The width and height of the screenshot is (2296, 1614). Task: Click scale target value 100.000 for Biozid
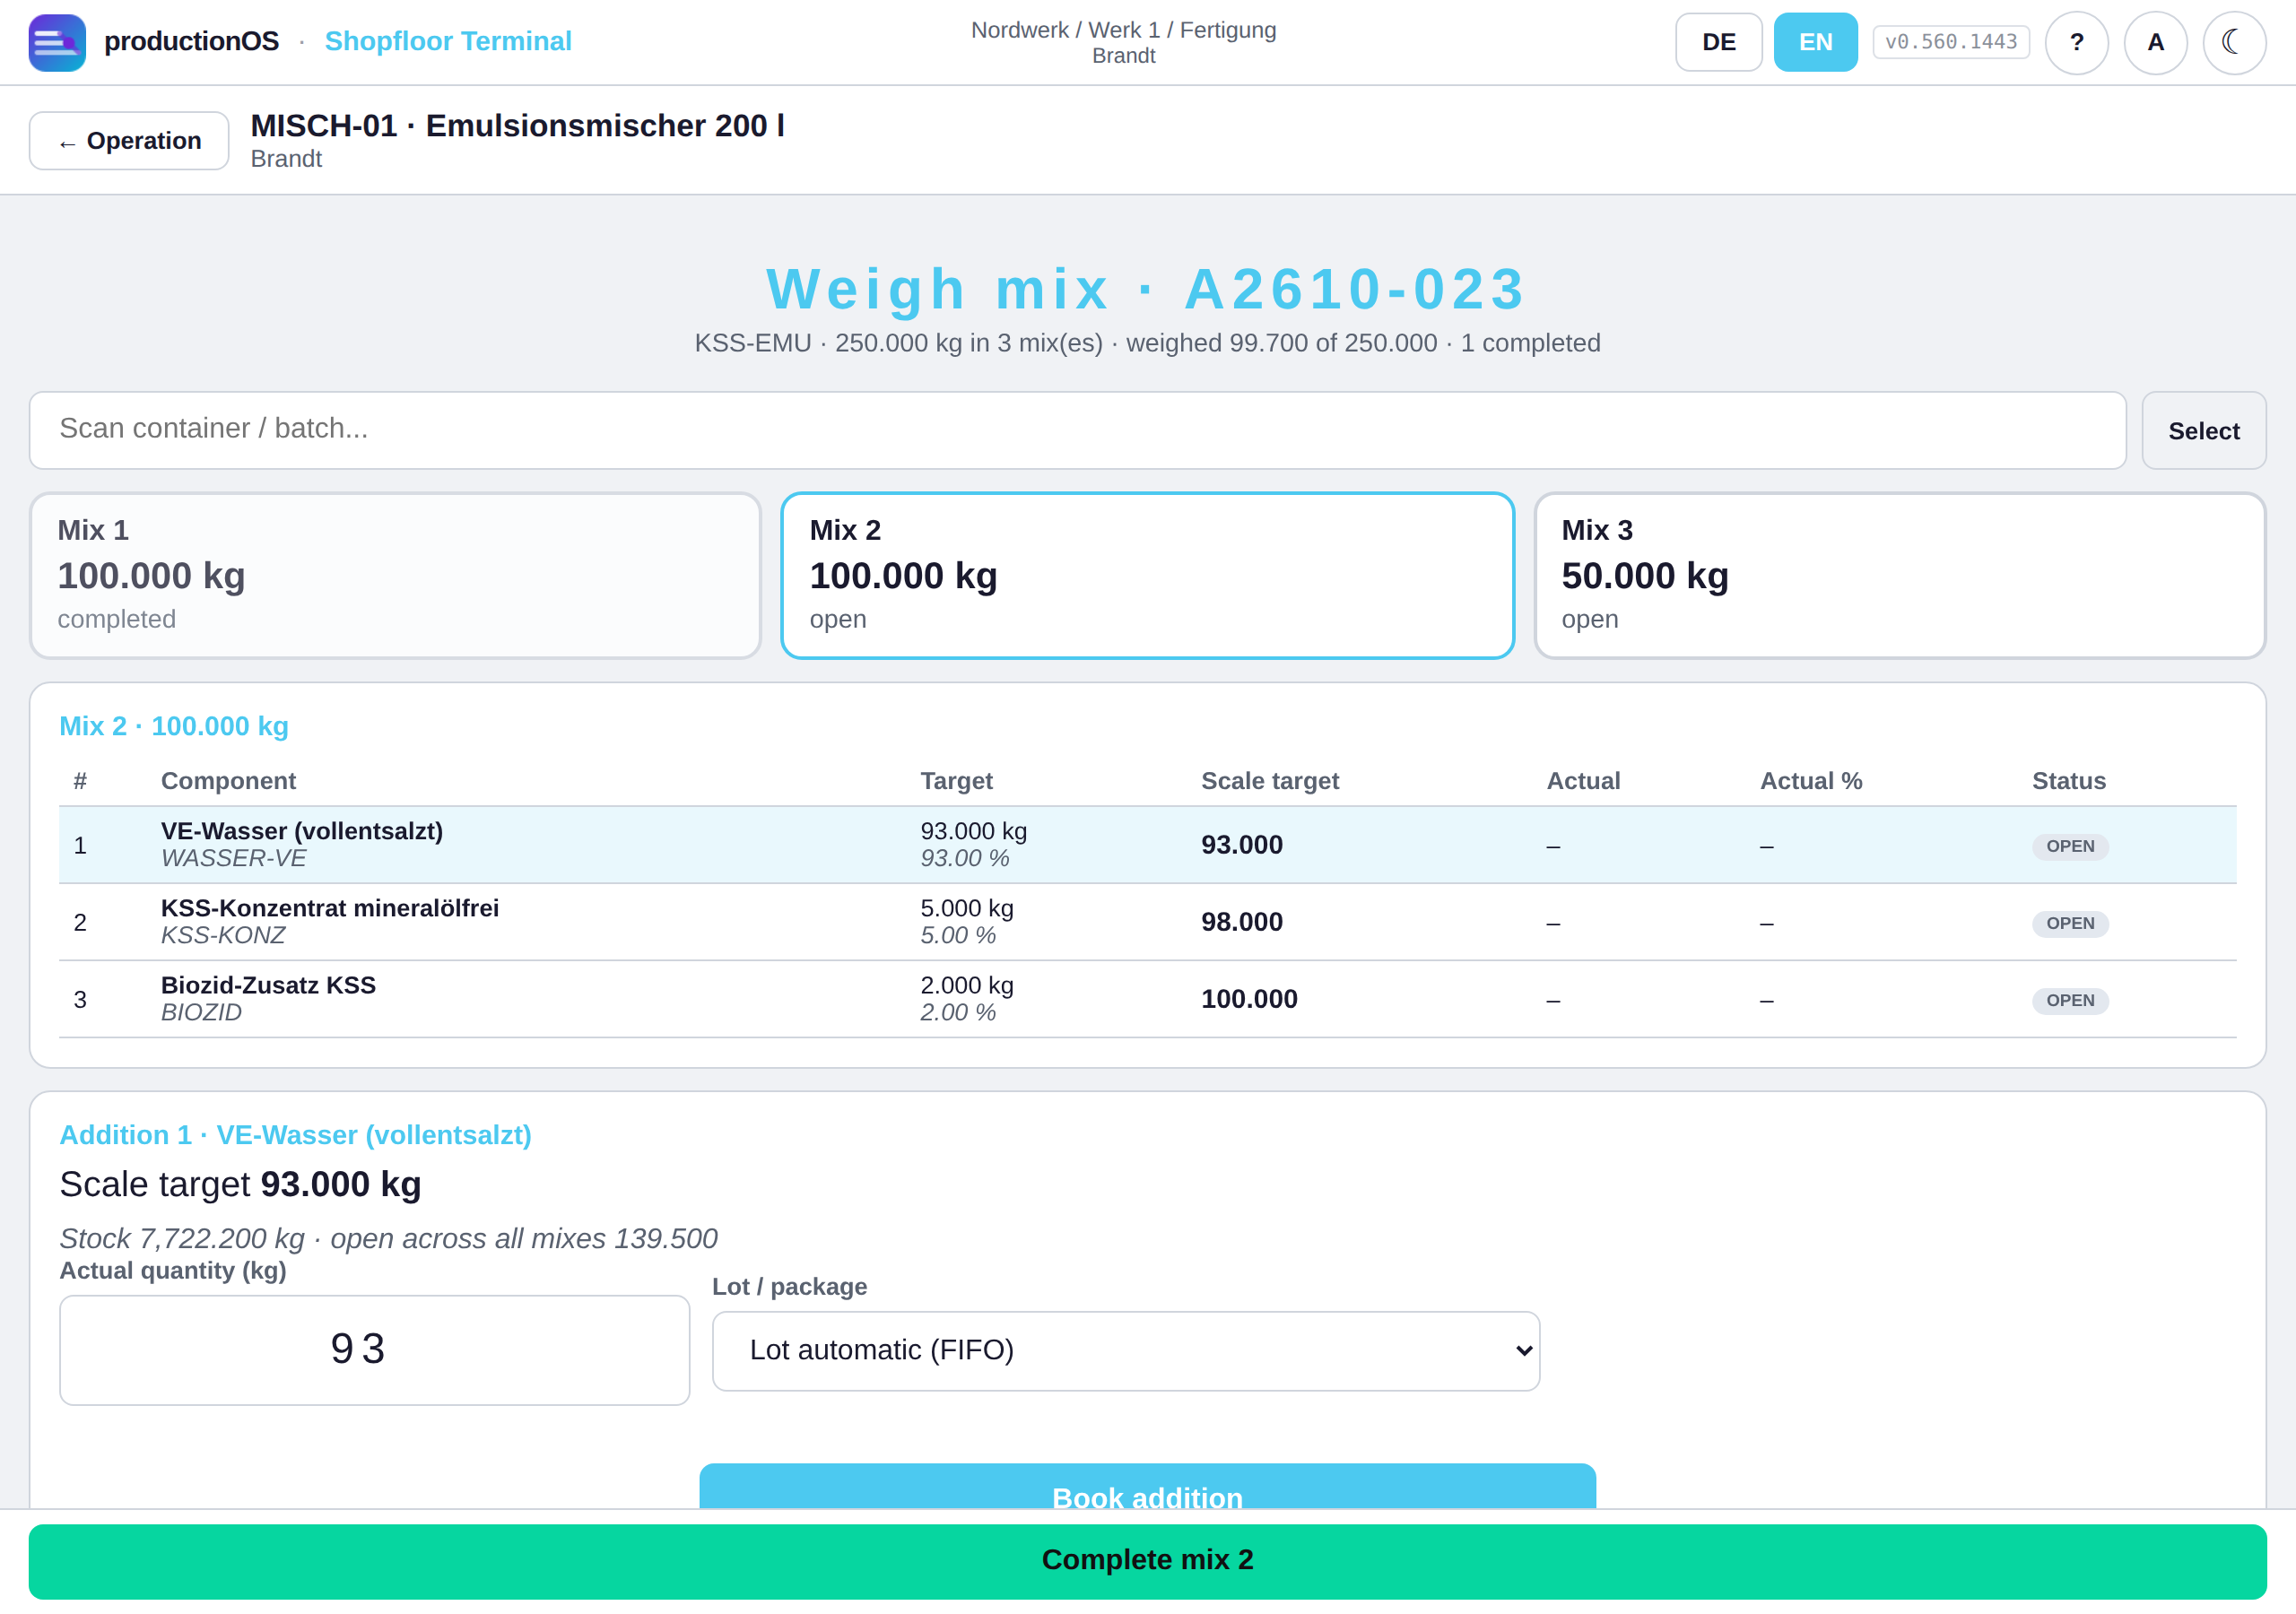1249,999
